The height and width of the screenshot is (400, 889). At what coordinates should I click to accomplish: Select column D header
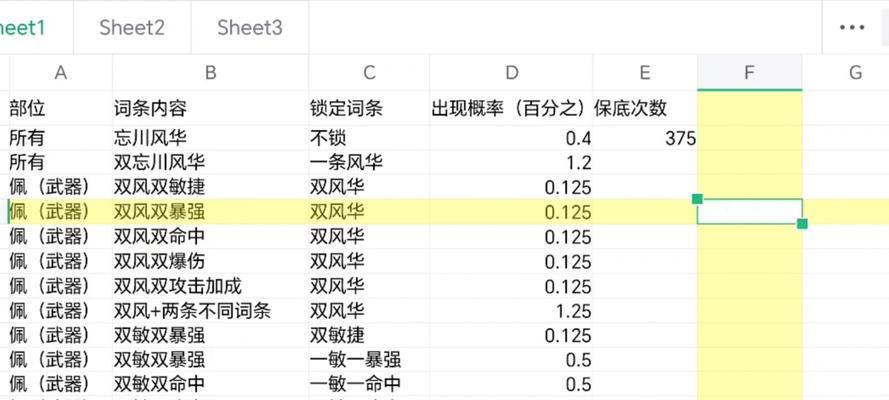point(511,73)
